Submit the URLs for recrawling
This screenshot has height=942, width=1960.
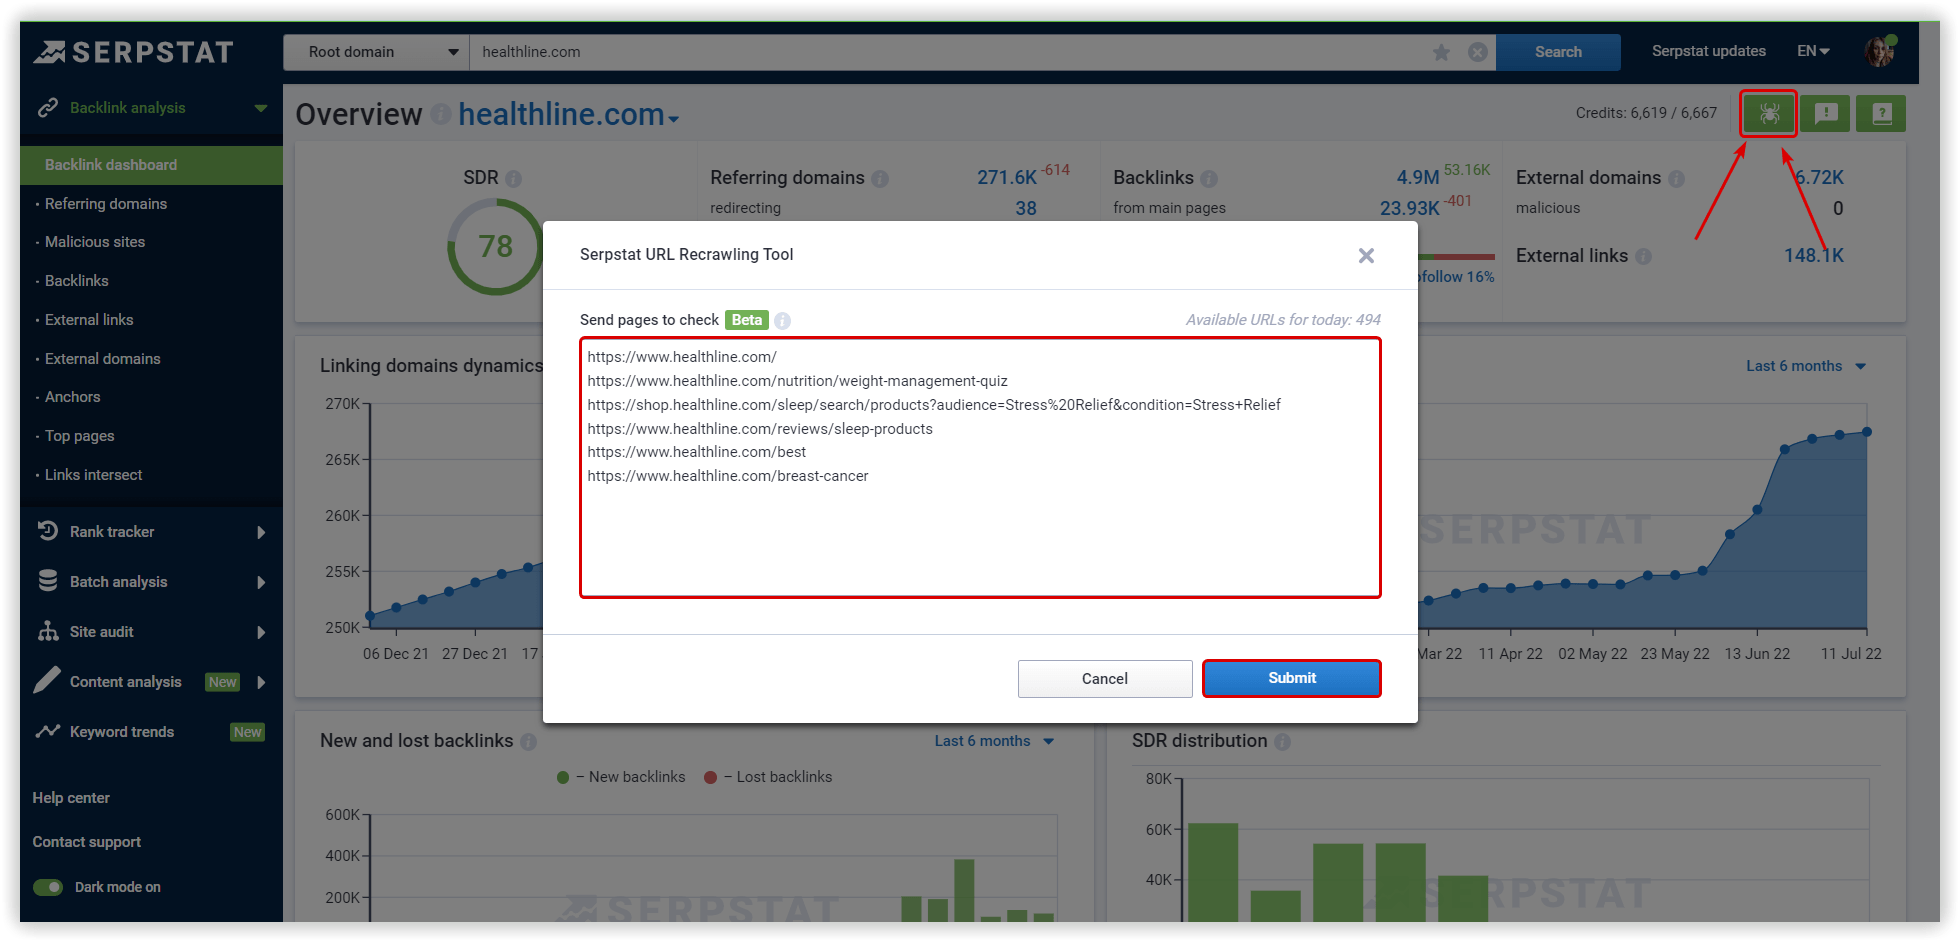coord(1291,678)
